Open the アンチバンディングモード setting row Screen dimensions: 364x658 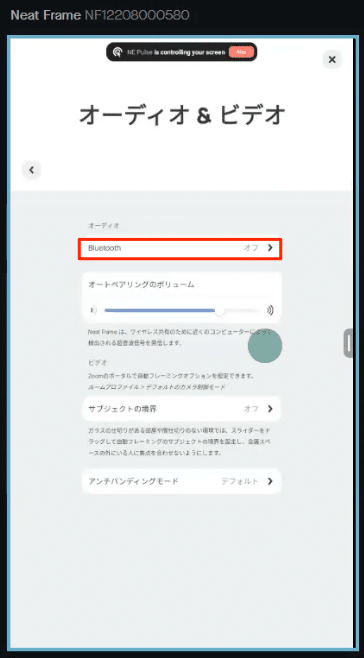(181, 481)
